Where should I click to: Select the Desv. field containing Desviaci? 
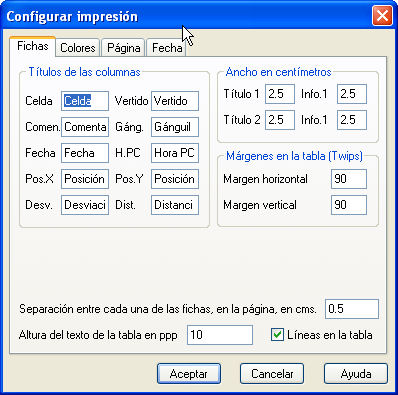click(x=85, y=205)
